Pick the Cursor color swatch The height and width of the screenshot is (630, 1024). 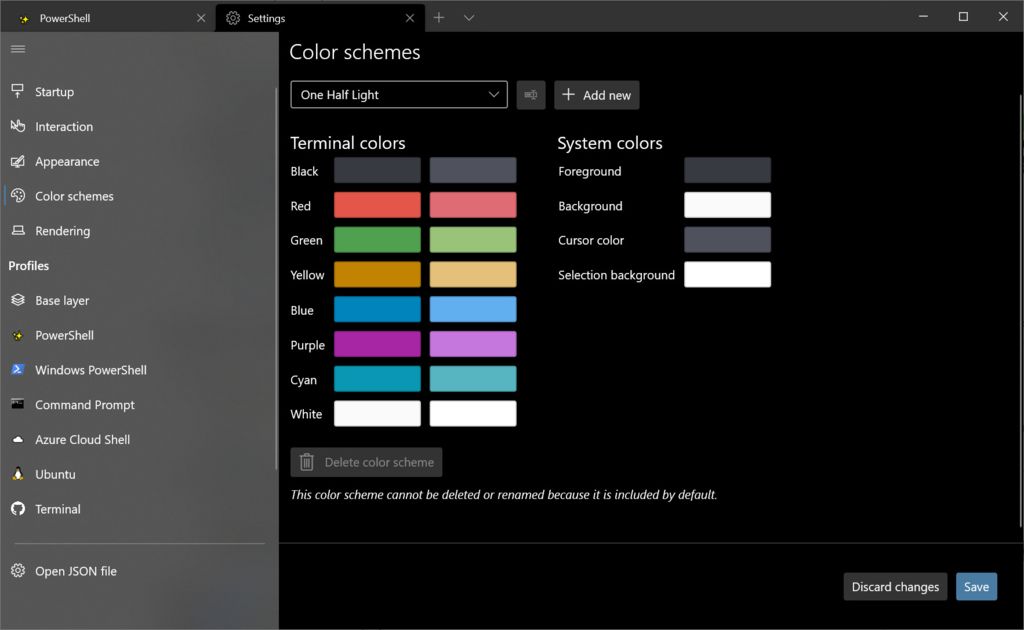pos(728,240)
